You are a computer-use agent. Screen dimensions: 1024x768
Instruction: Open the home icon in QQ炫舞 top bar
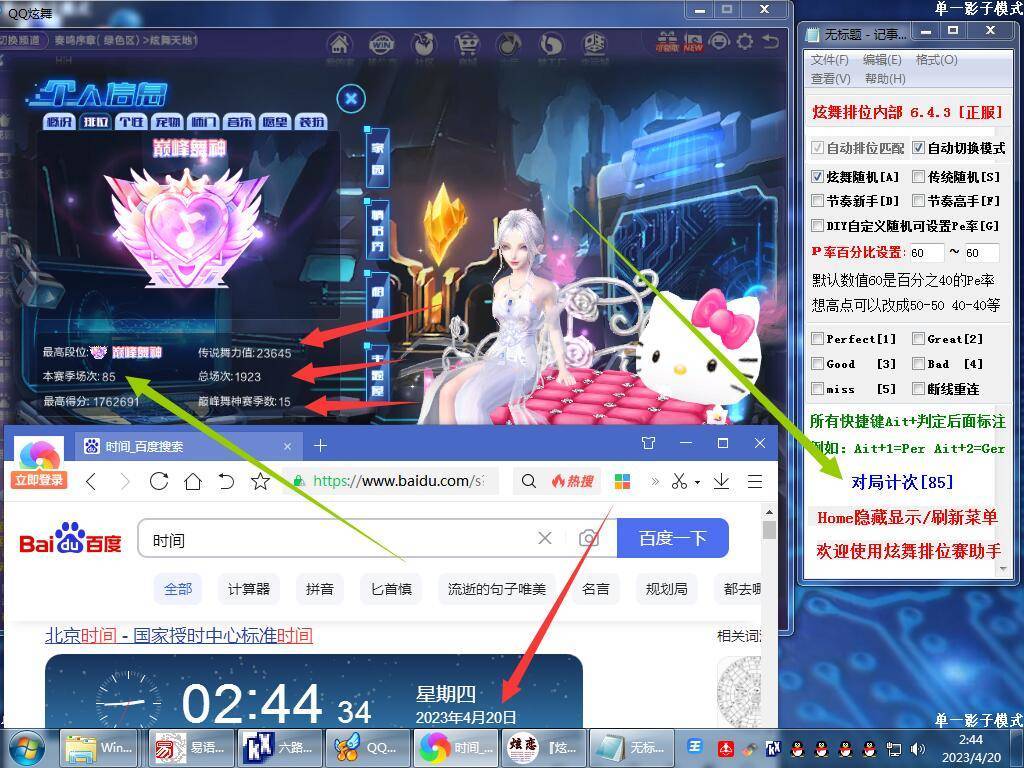[x=340, y=45]
